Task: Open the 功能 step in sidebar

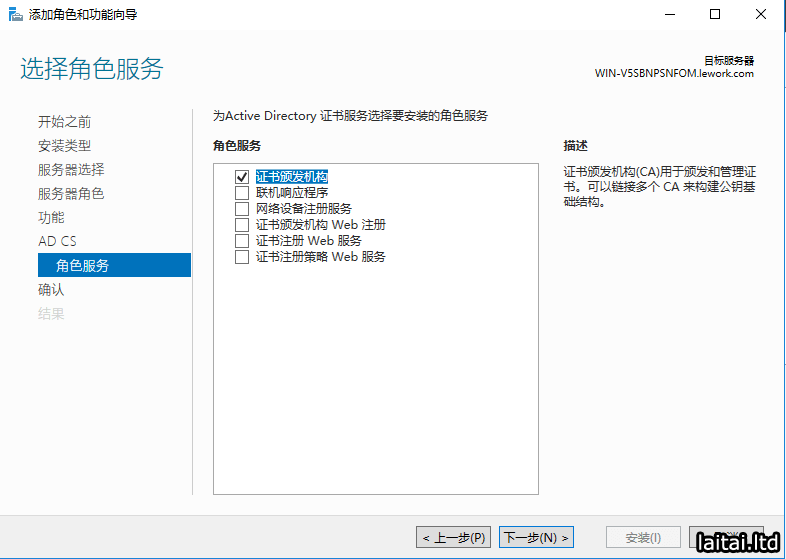Action: coord(51,218)
